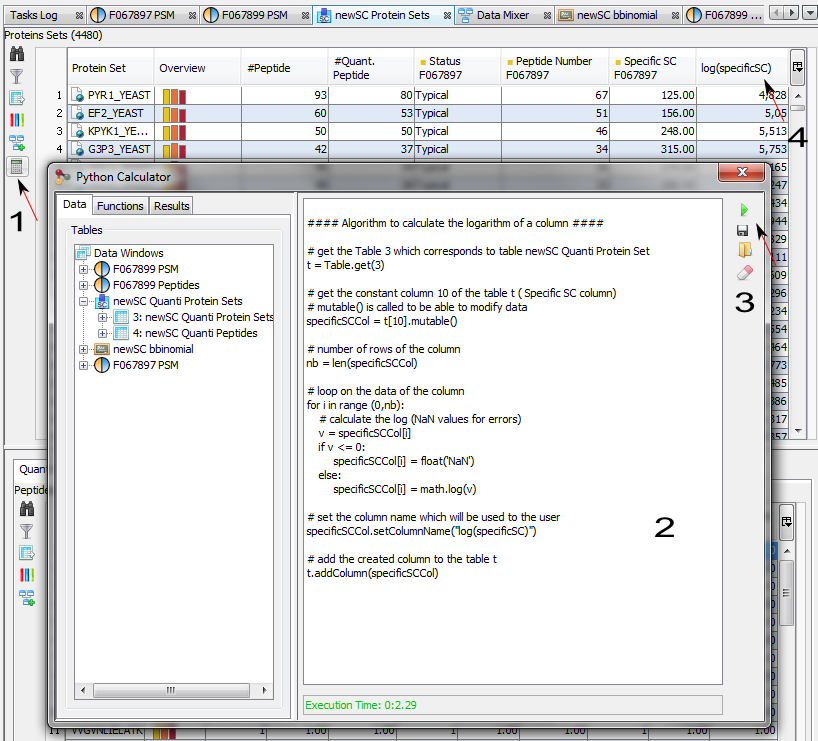The image size is (818, 741).
Task: Expand the F067897 PSM tree node
Action: 84,365
